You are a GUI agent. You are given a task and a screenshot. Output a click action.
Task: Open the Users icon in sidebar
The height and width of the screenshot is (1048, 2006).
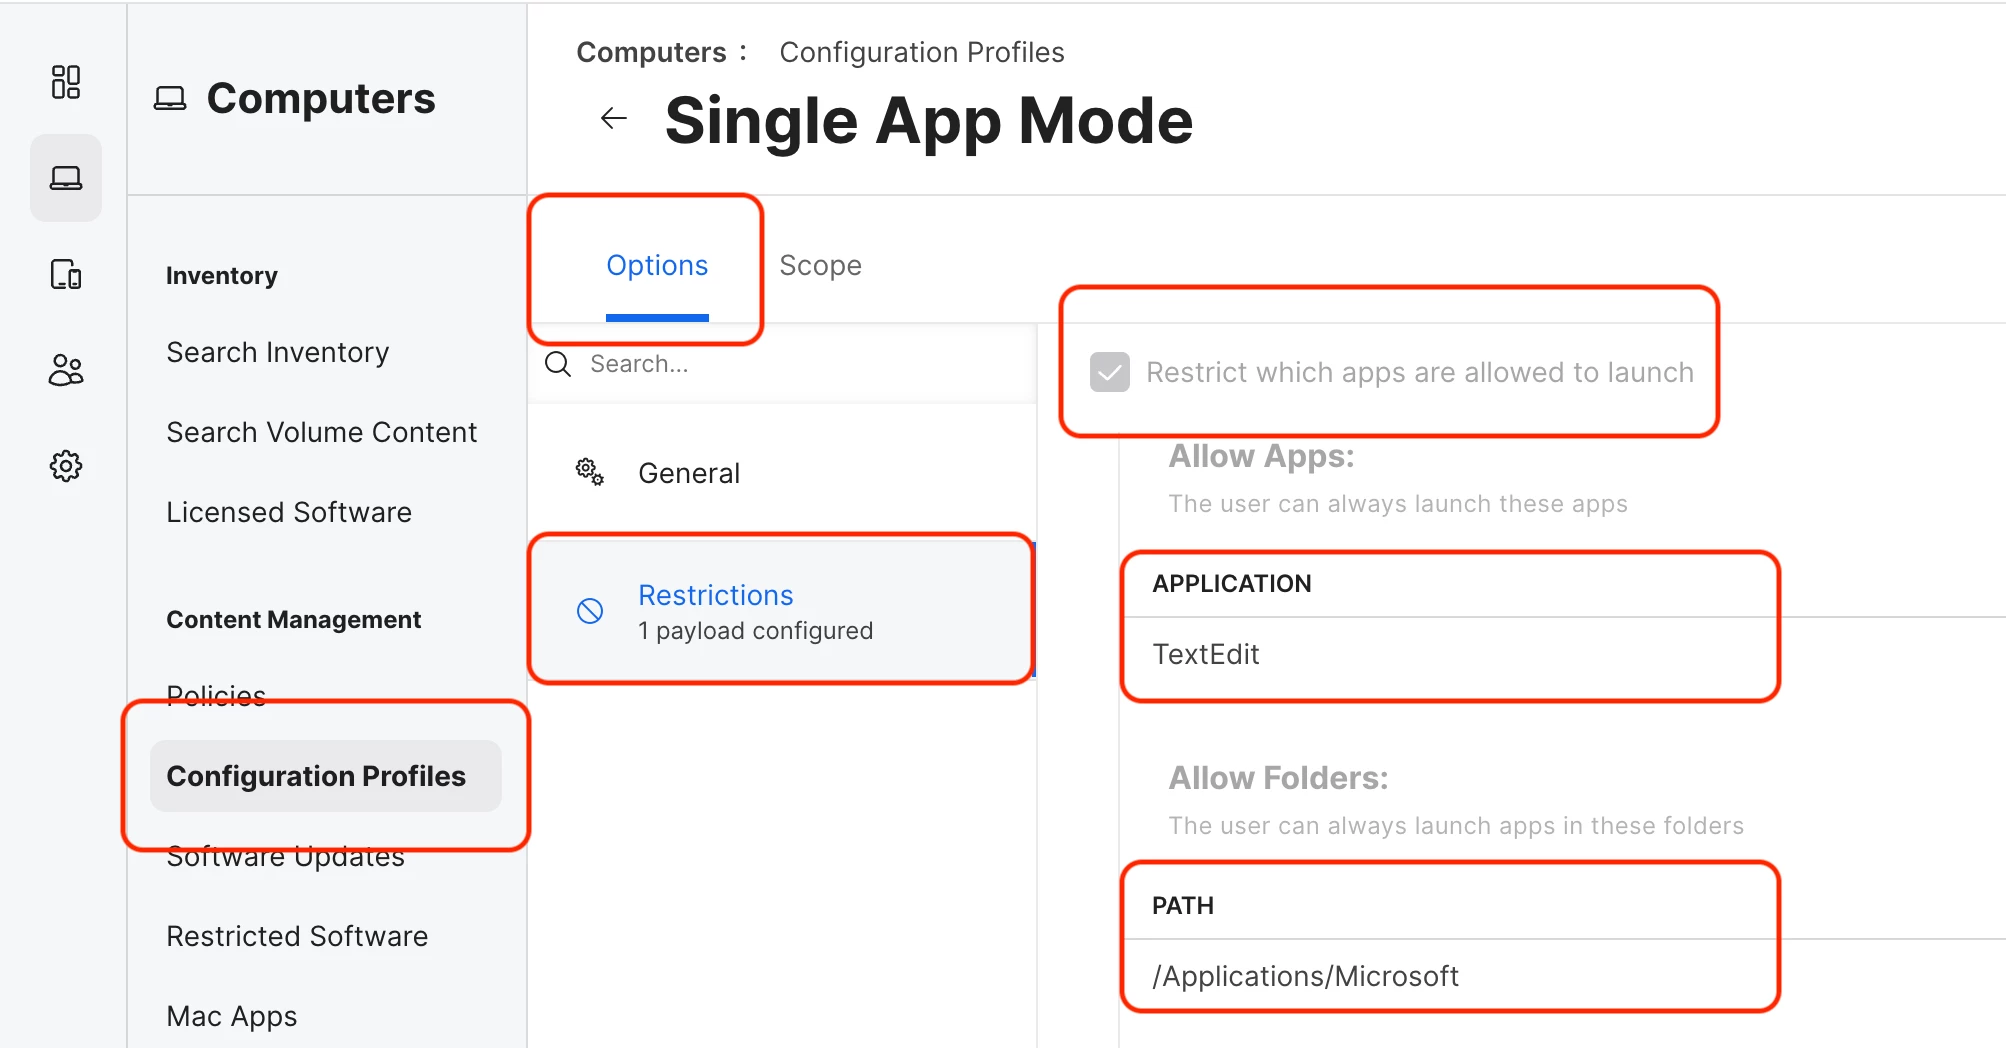tap(66, 370)
